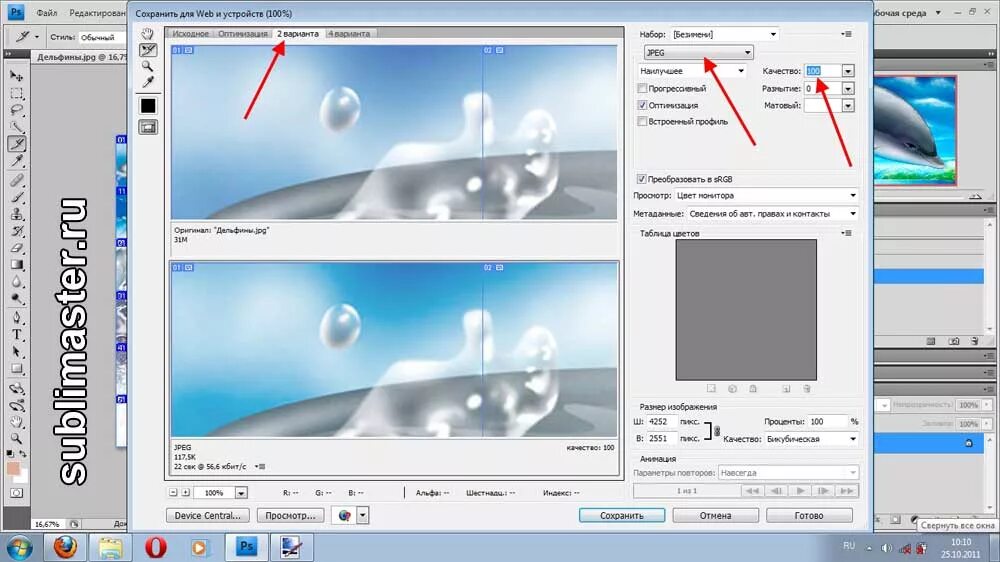This screenshot has width=1000, height=562.
Task: Select the Zoom tool in the Save for Web dialog
Action: [148, 66]
